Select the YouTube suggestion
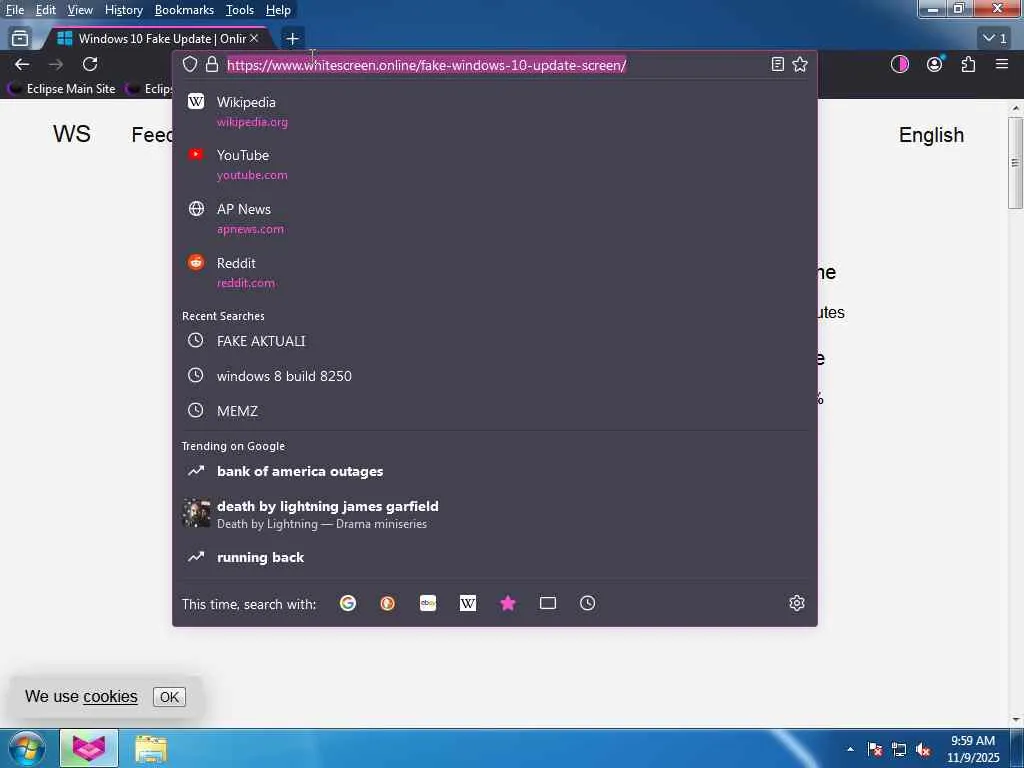Image resolution: width=1024 pixels, height=768 pixels. tap(494, 165)
